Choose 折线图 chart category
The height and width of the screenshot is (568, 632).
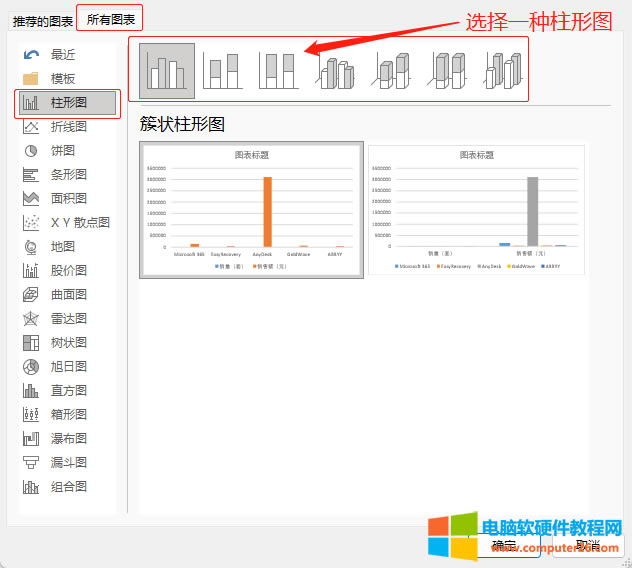coord(67,126)
